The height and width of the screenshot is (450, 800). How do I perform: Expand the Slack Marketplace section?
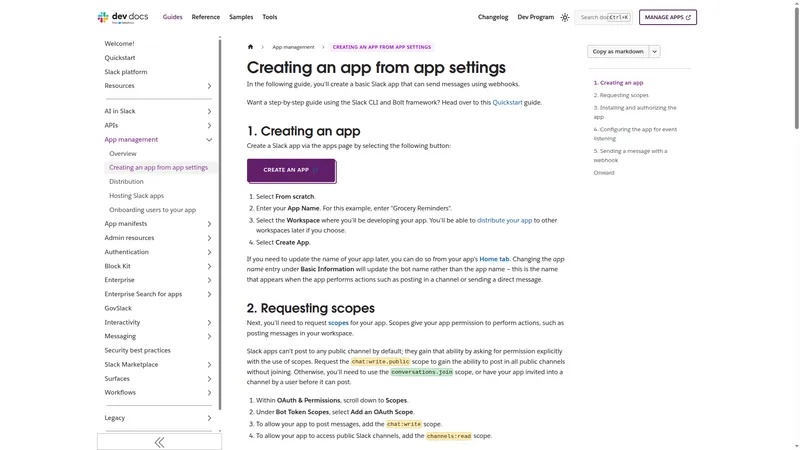coord(209,365)
